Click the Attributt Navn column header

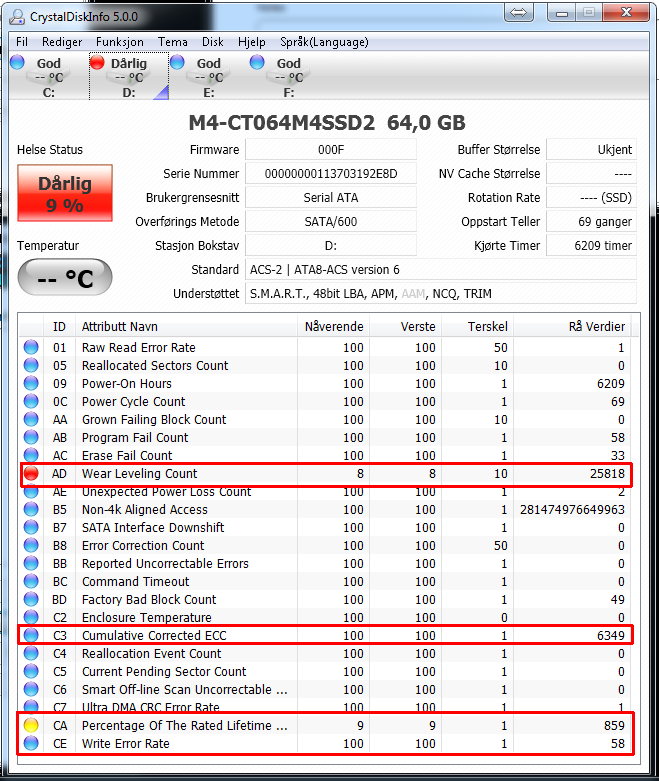pos(186,327)
